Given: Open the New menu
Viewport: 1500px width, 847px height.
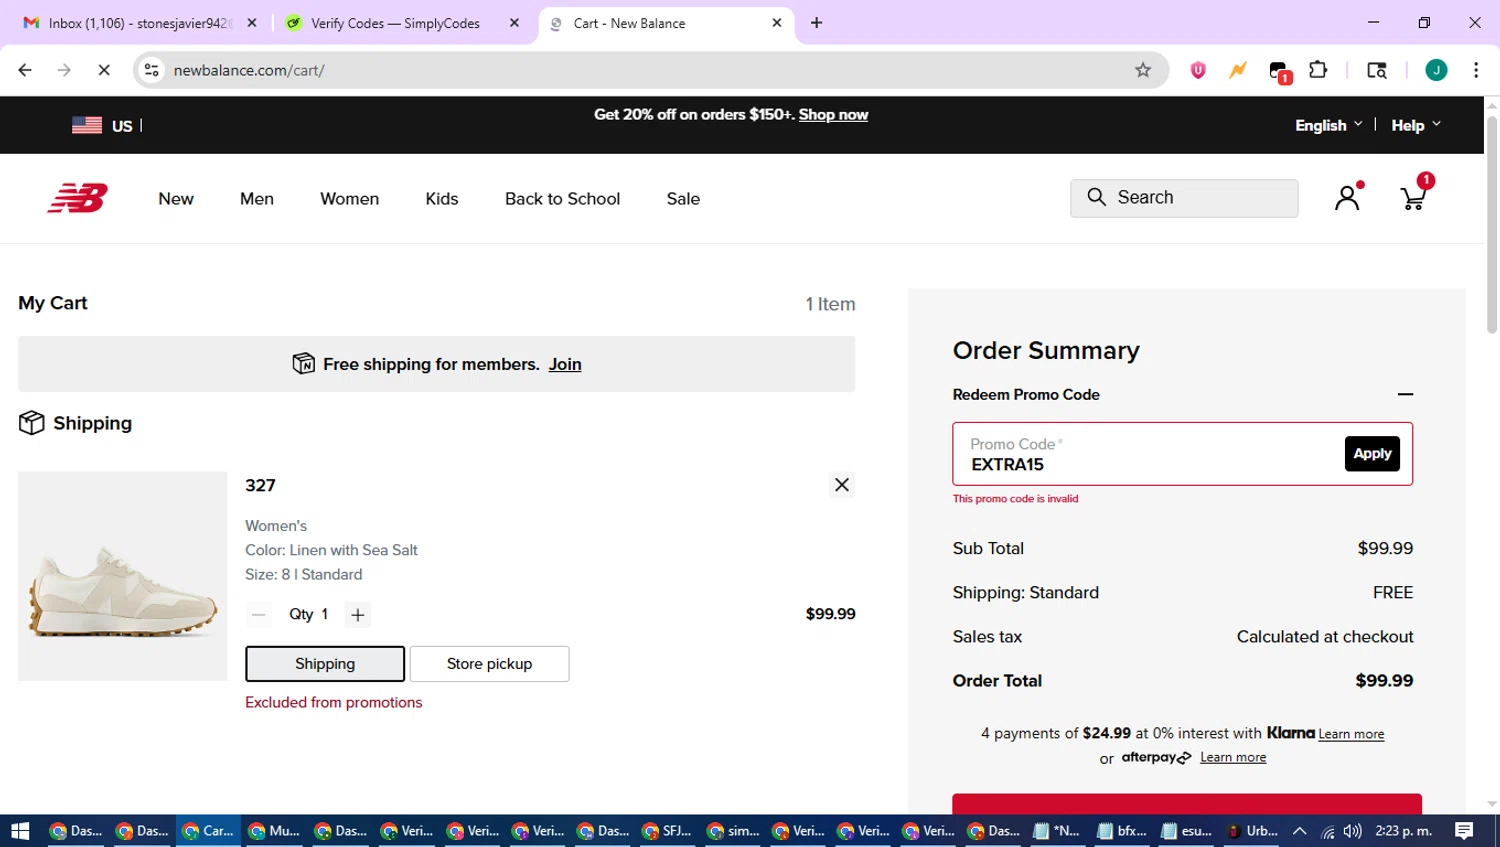Looking at the screenshot, I should [x=176, y=199].
